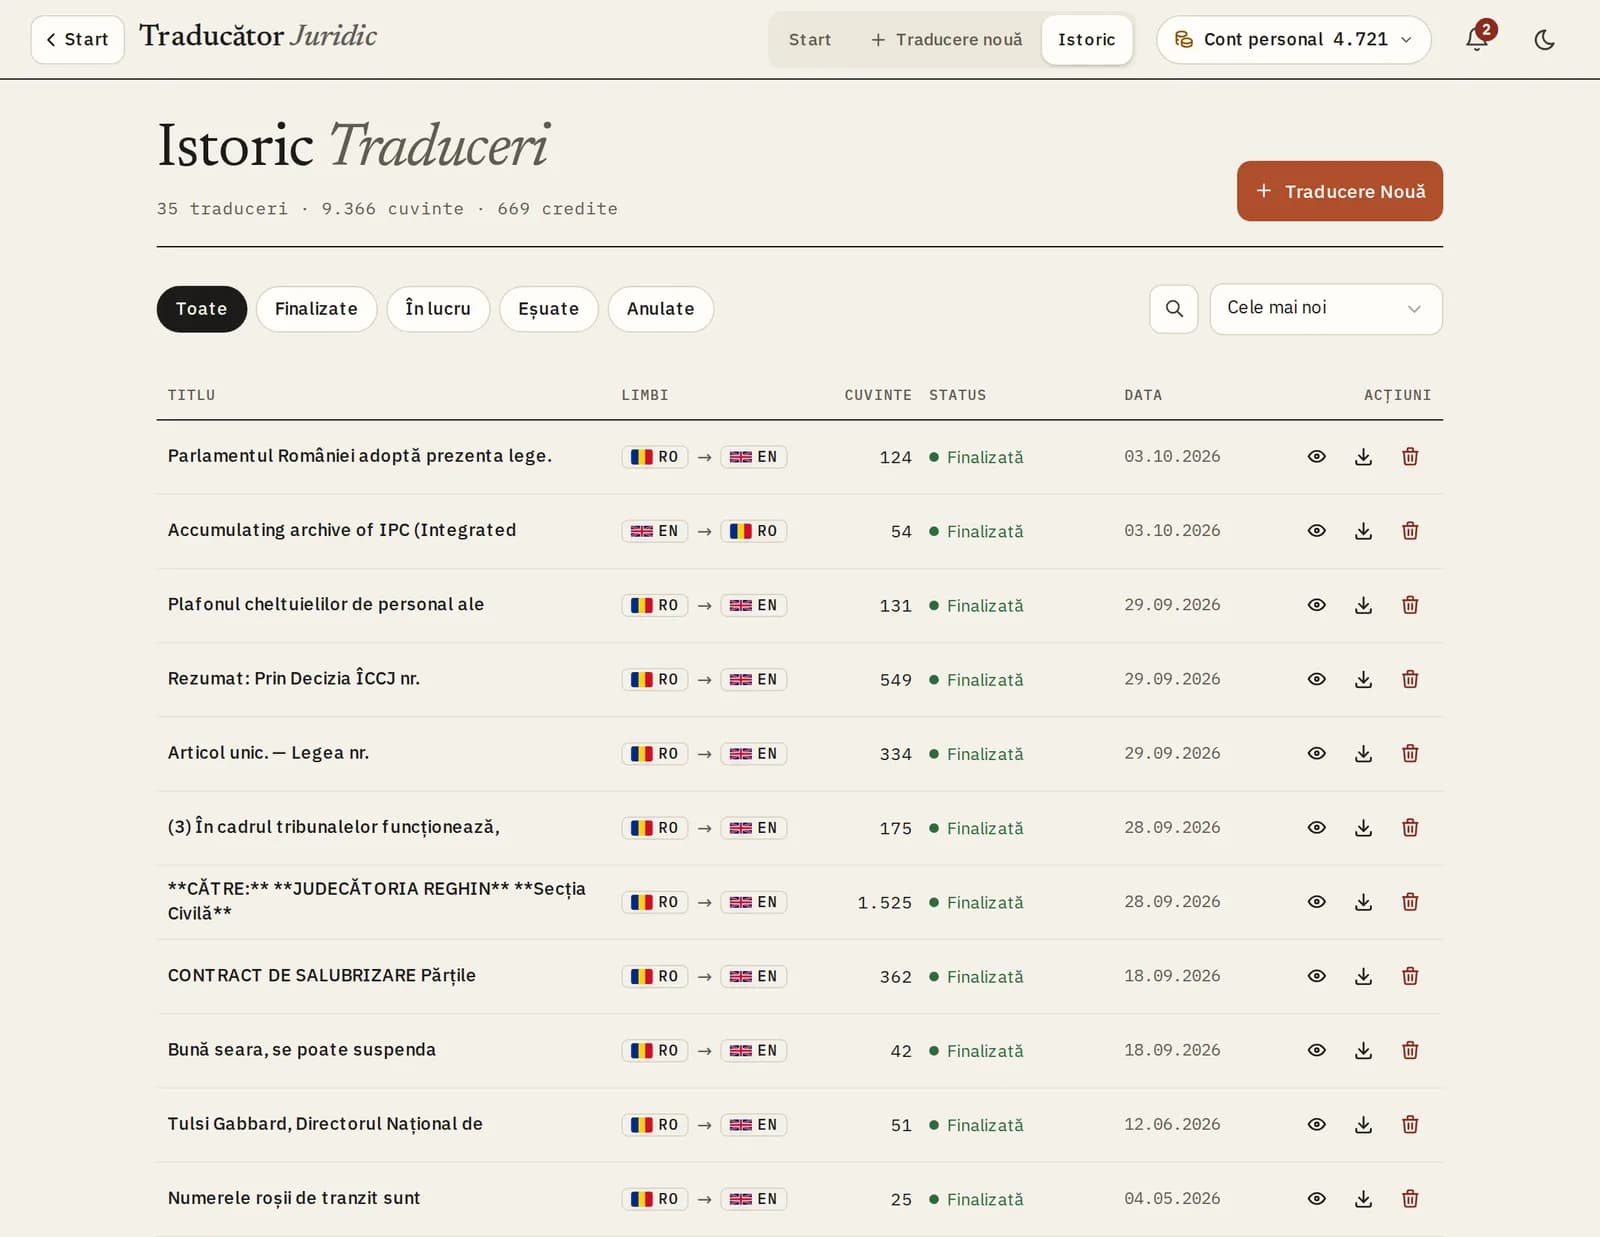View the Rezumat: Prin Decizia eye icon
Viewport: 1600px width, 1237px height.
tap(1317, 679)
